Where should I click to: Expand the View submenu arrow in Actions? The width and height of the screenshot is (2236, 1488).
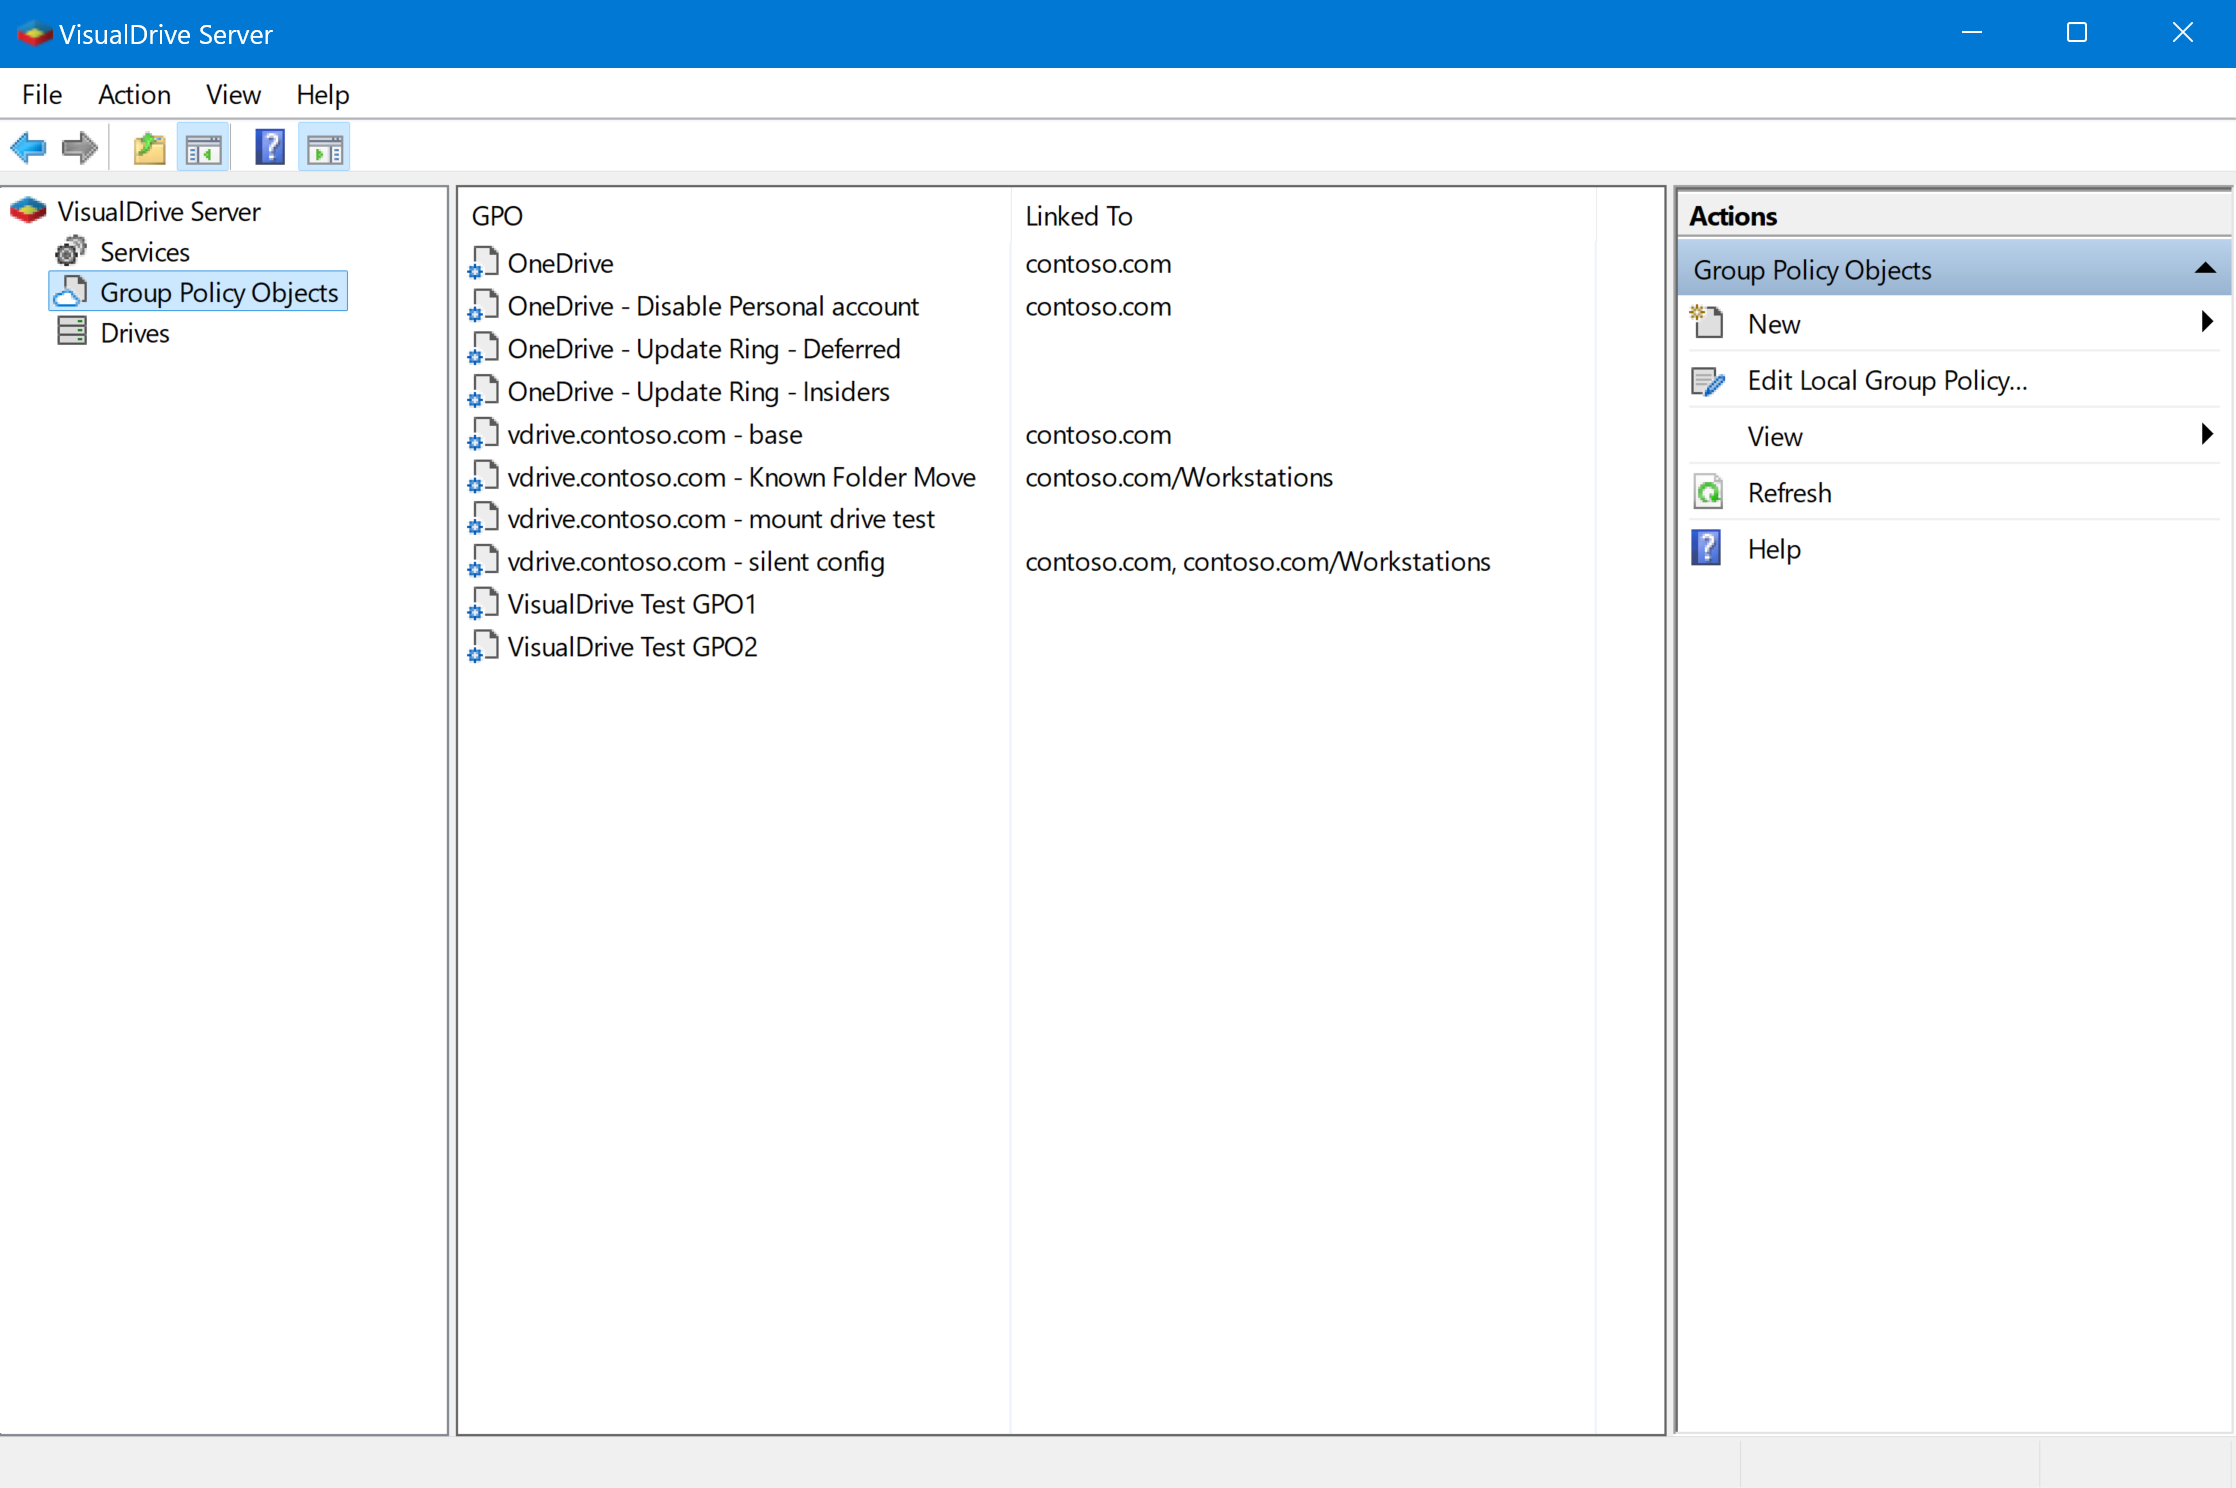2206,435
